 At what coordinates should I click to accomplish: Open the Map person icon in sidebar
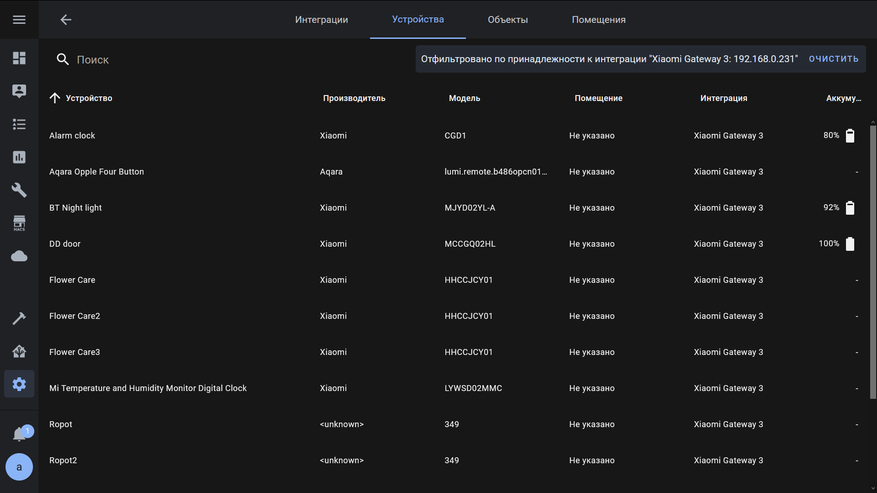(19, 91)
